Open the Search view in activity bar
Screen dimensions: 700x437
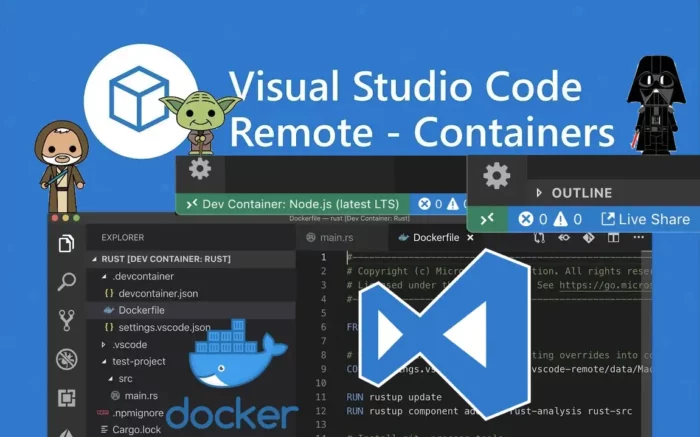click(67, 282)
